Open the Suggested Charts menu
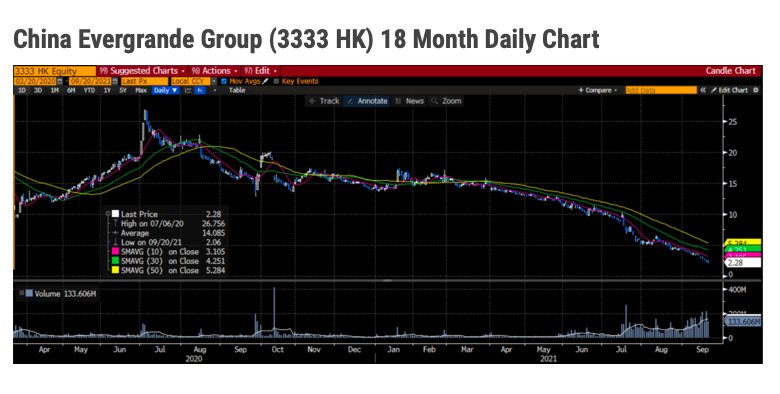The height and width of the screenshot is (394, 780). click(x=143, y=71)
